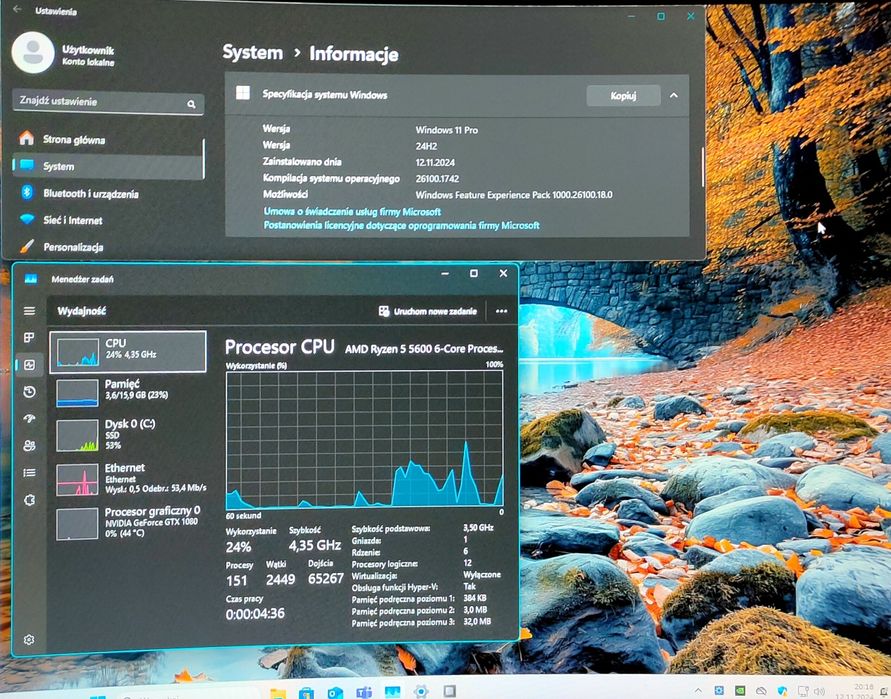Select CPU in the performance list

128,352
